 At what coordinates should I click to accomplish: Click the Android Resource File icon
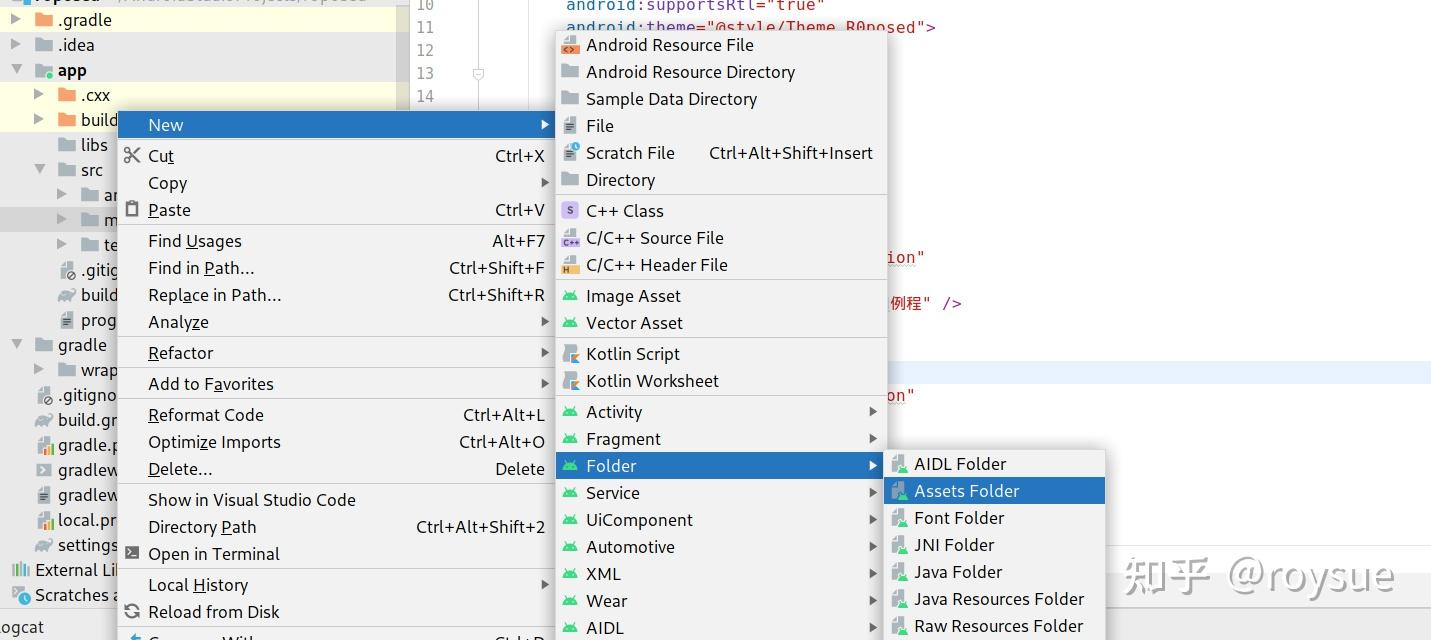[570, 45]
